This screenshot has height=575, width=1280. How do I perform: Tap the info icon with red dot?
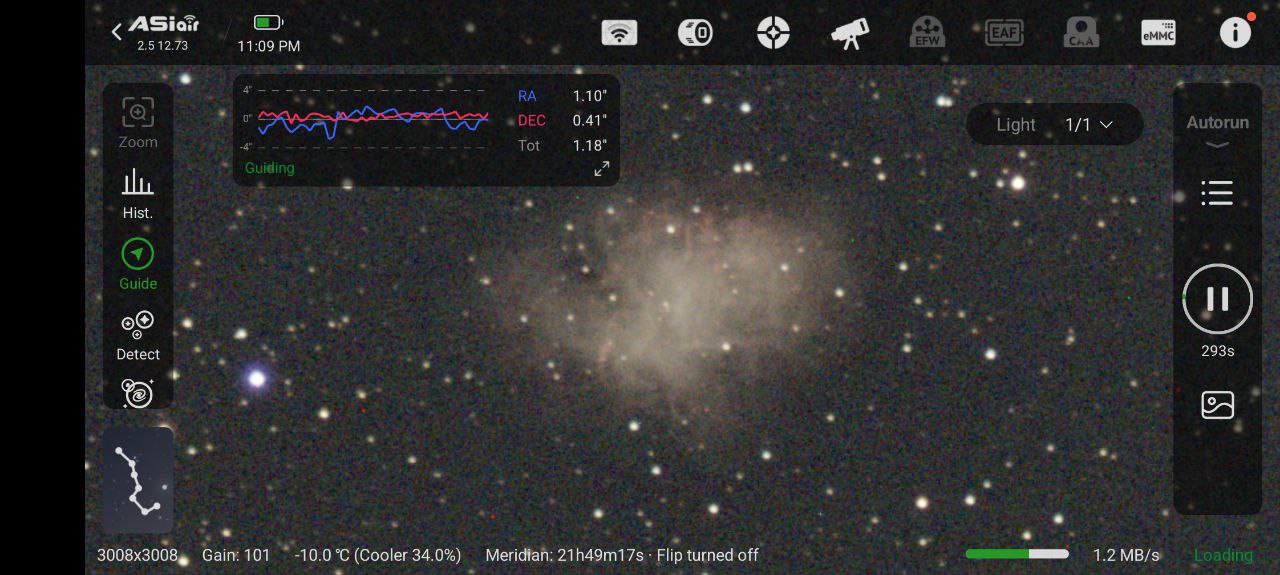1235,32
